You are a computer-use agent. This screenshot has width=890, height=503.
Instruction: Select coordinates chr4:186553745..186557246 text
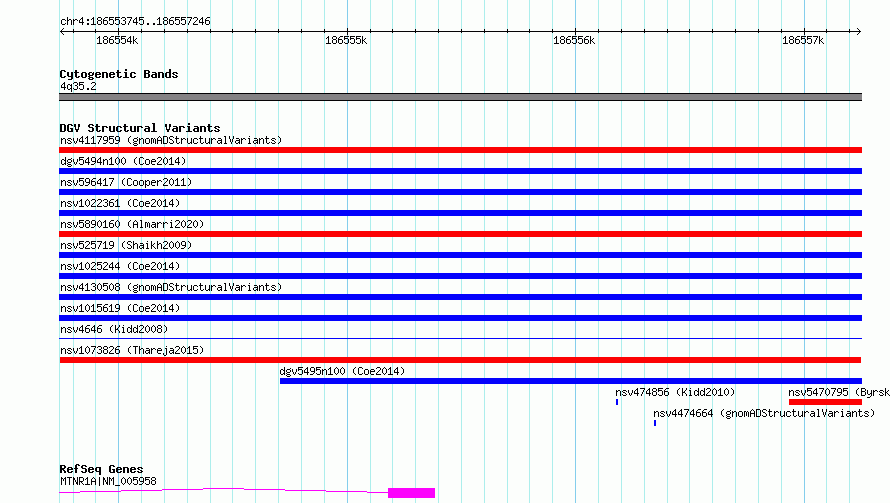pos(135,21)
